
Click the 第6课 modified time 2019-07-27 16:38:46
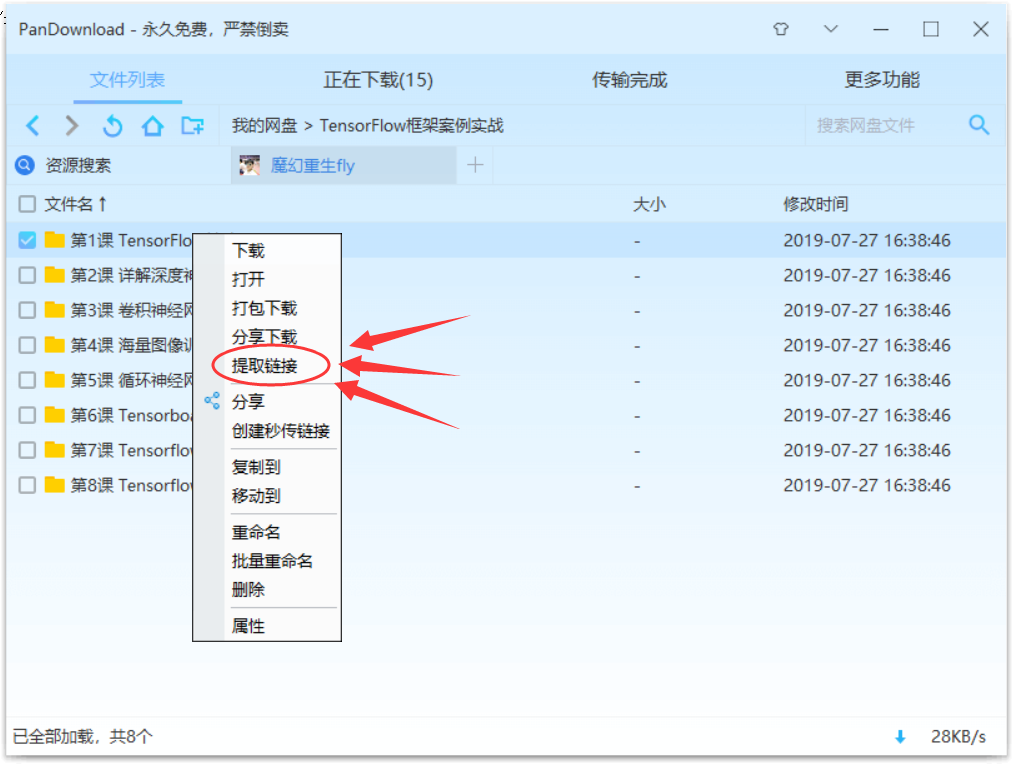point(867,415)
